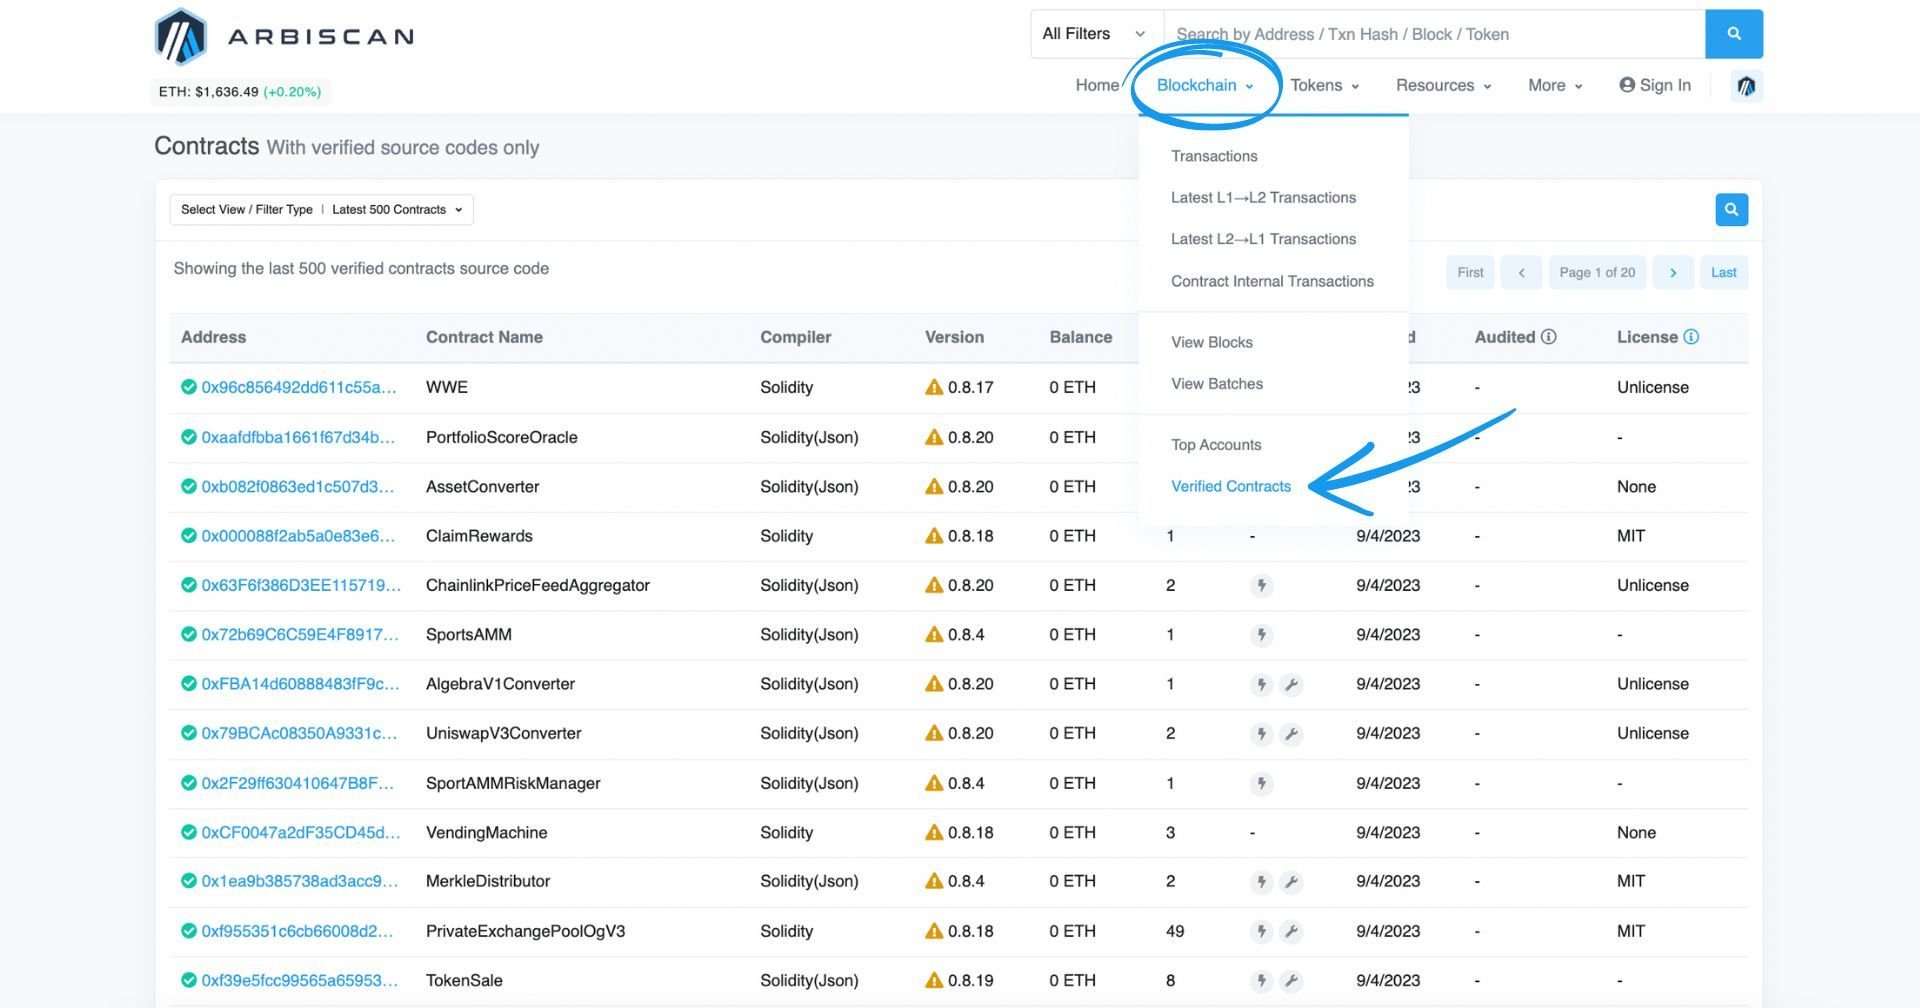Viewport: 1920px width, 1008px height.
Task: Click the blue search button in header
Action: click(x=1733, y=34)
